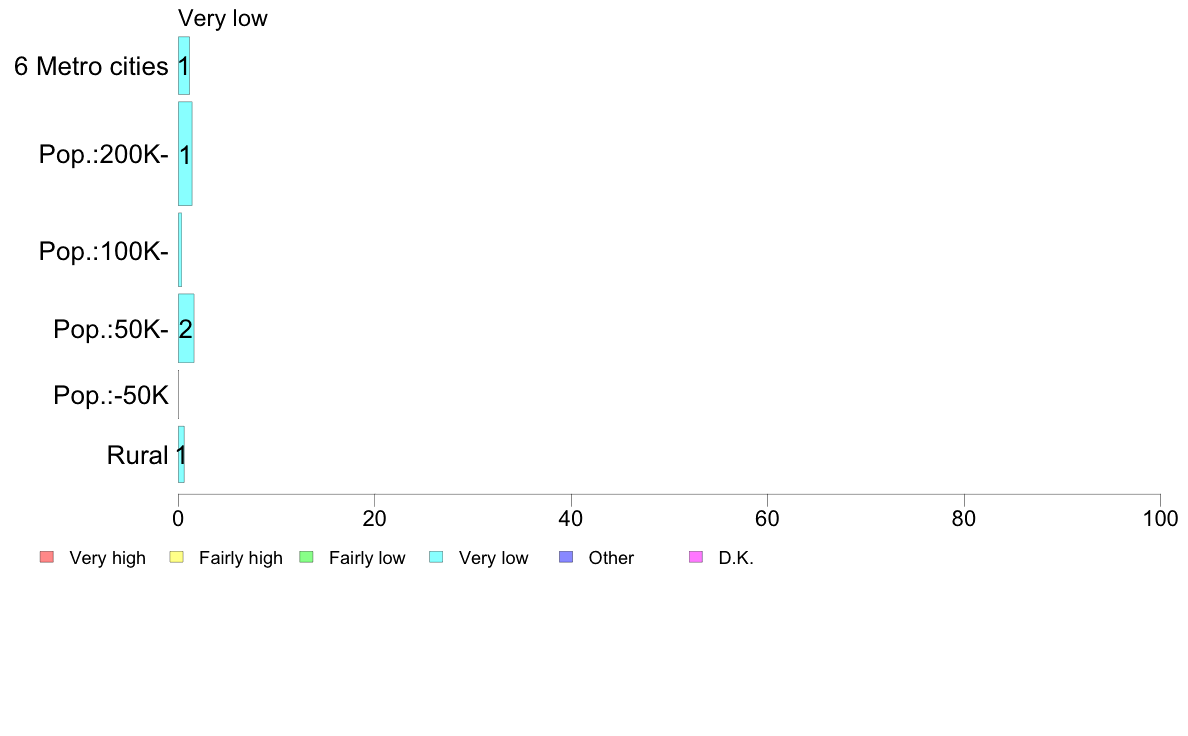
Task: Select the Rural cyan bar
Action: 182,455
